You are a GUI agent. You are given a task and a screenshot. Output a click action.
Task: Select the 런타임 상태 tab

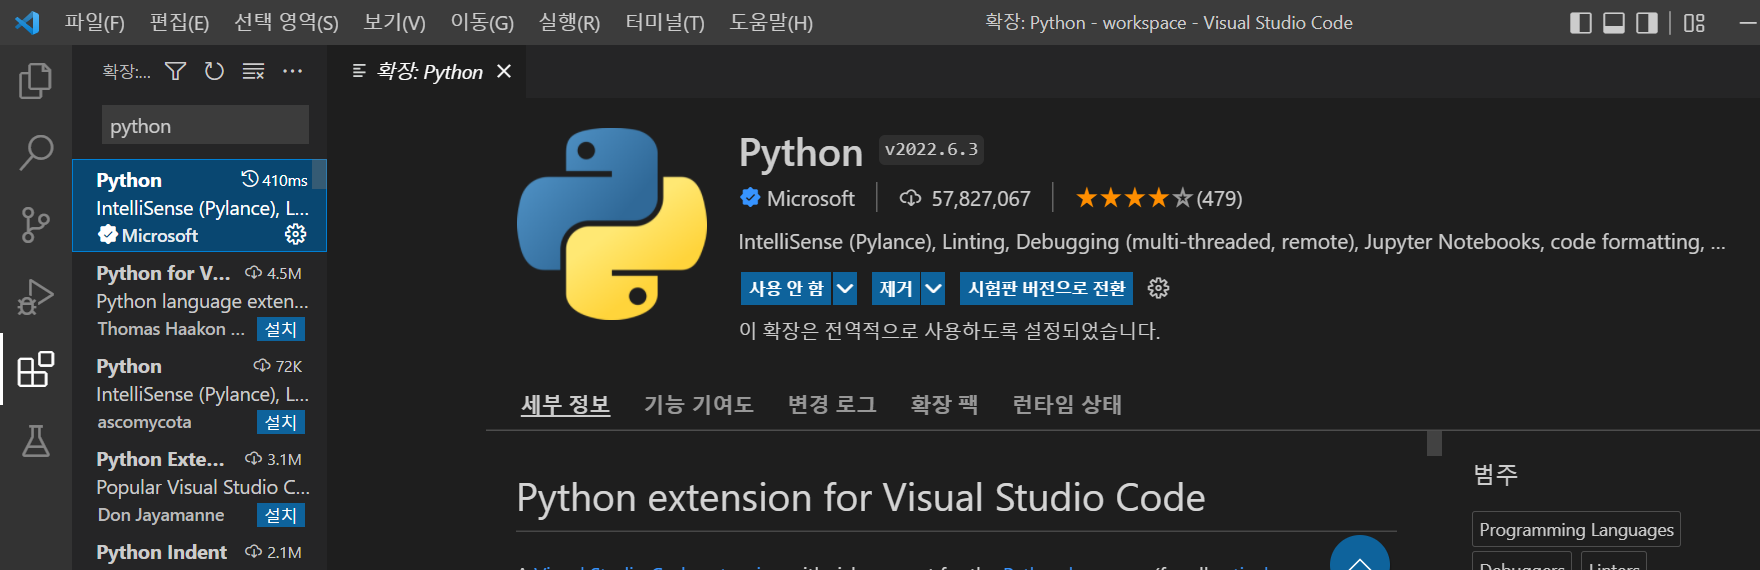pyautogui.click(x=1067, y=405)
